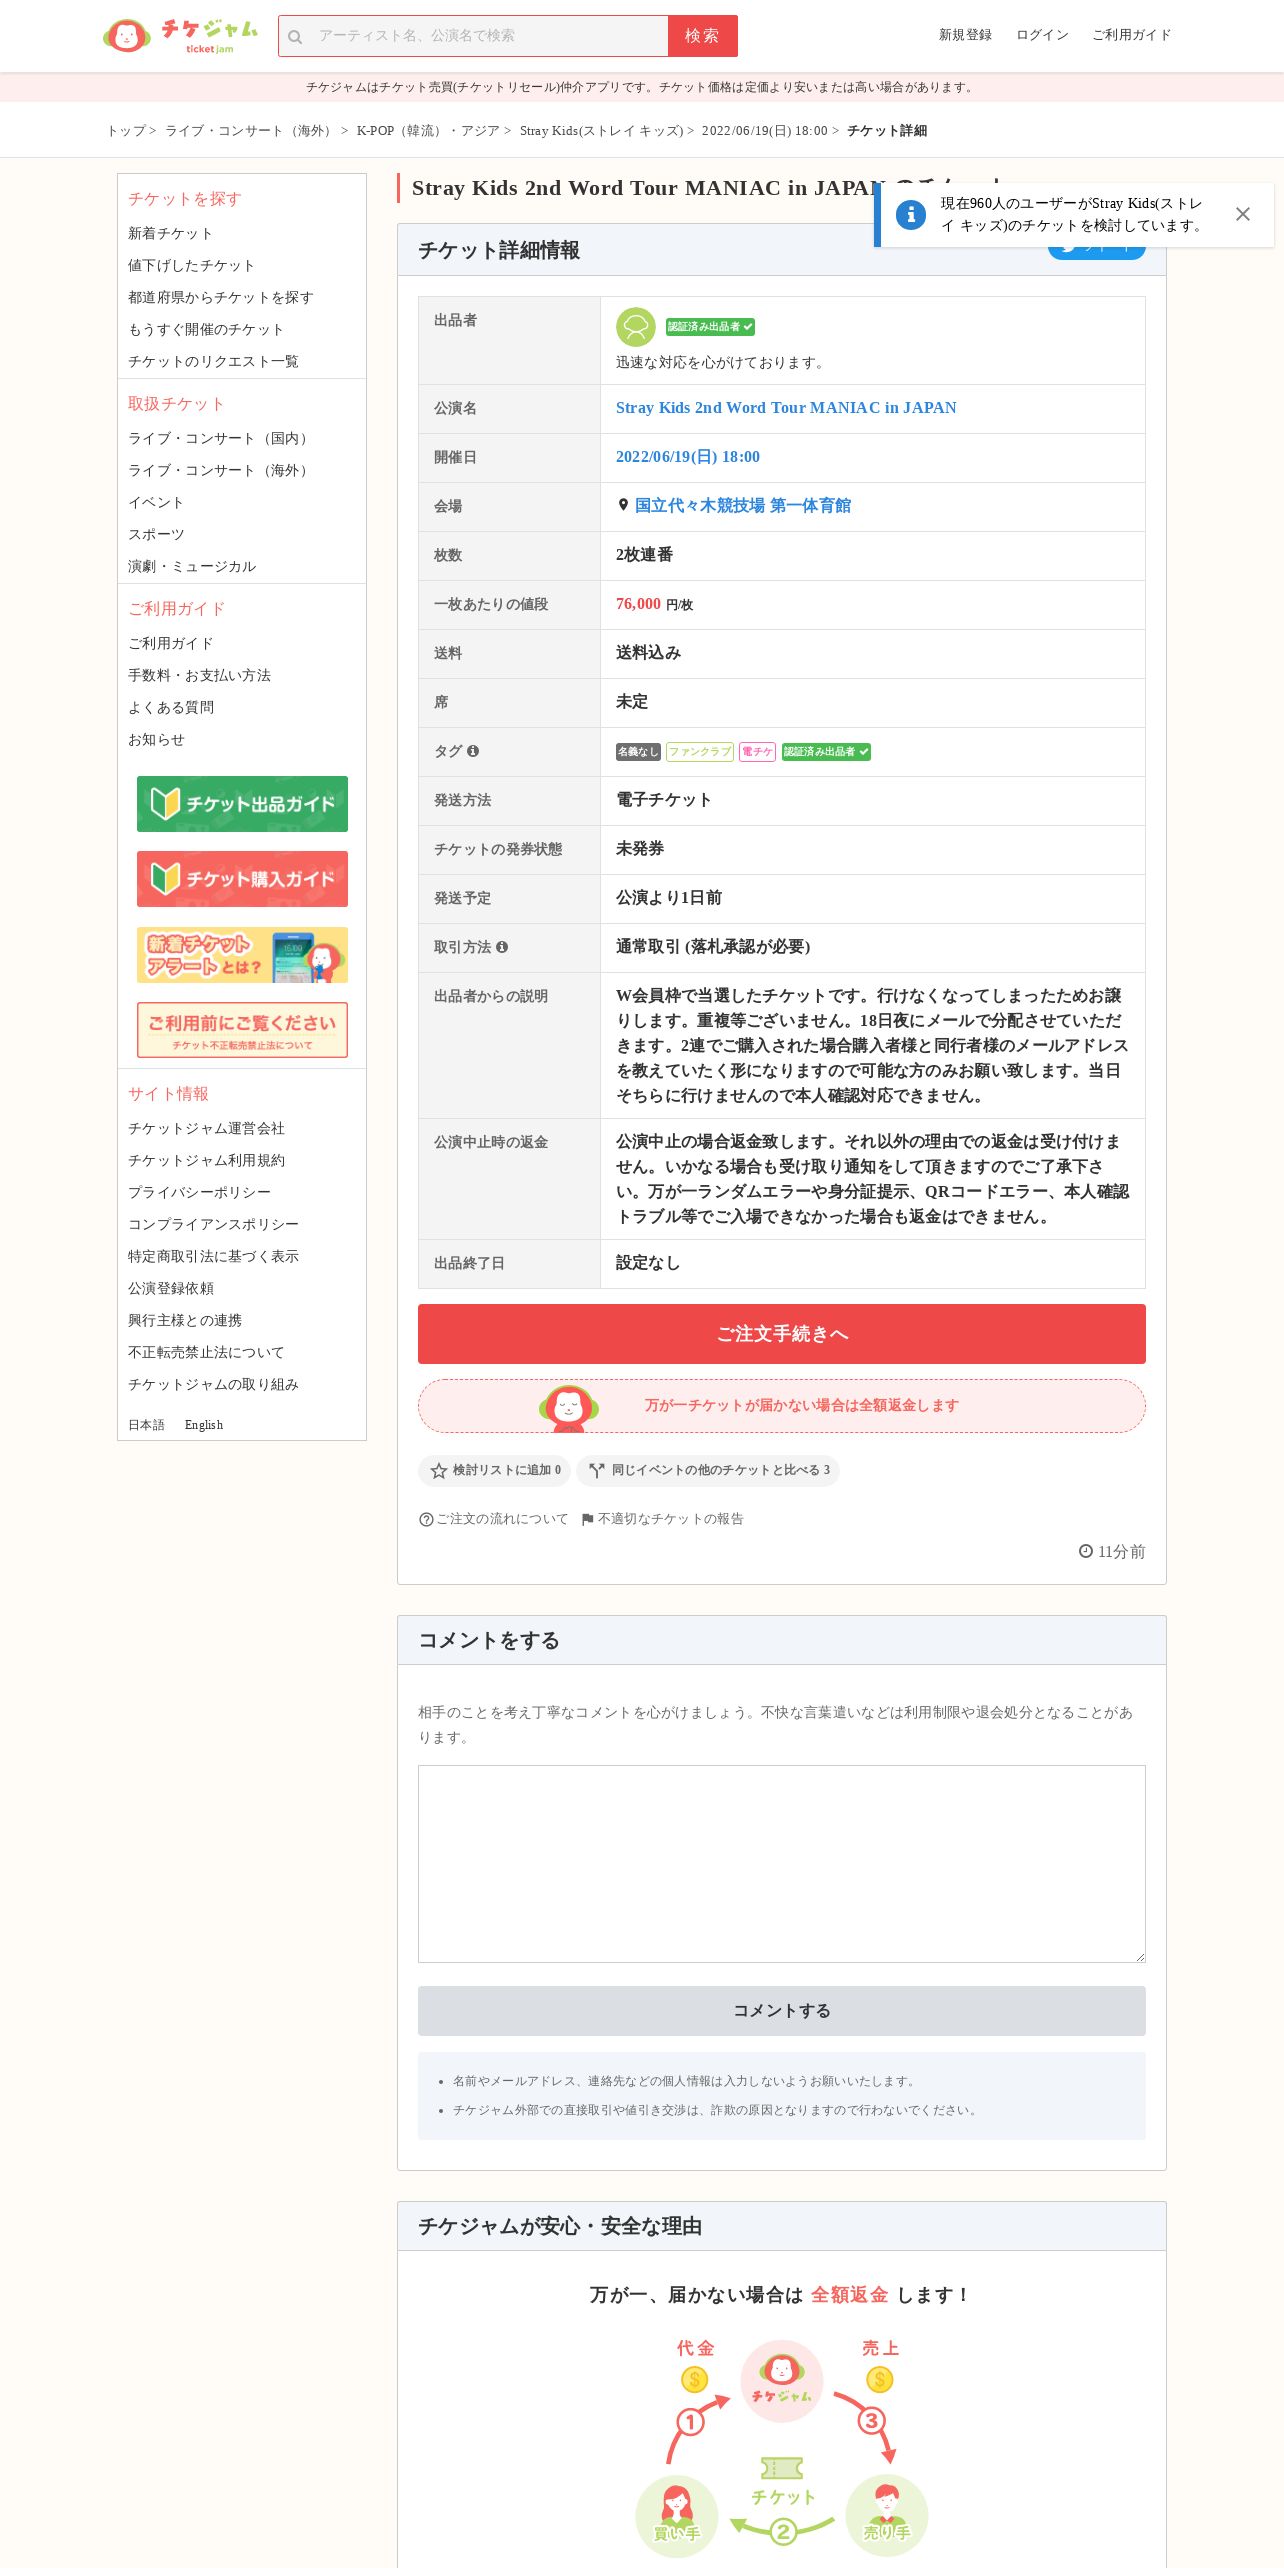Click 不適切なチケットの報告 link
The height and width of the screenshot is (2568, 1284).
tap(670, 1519)
